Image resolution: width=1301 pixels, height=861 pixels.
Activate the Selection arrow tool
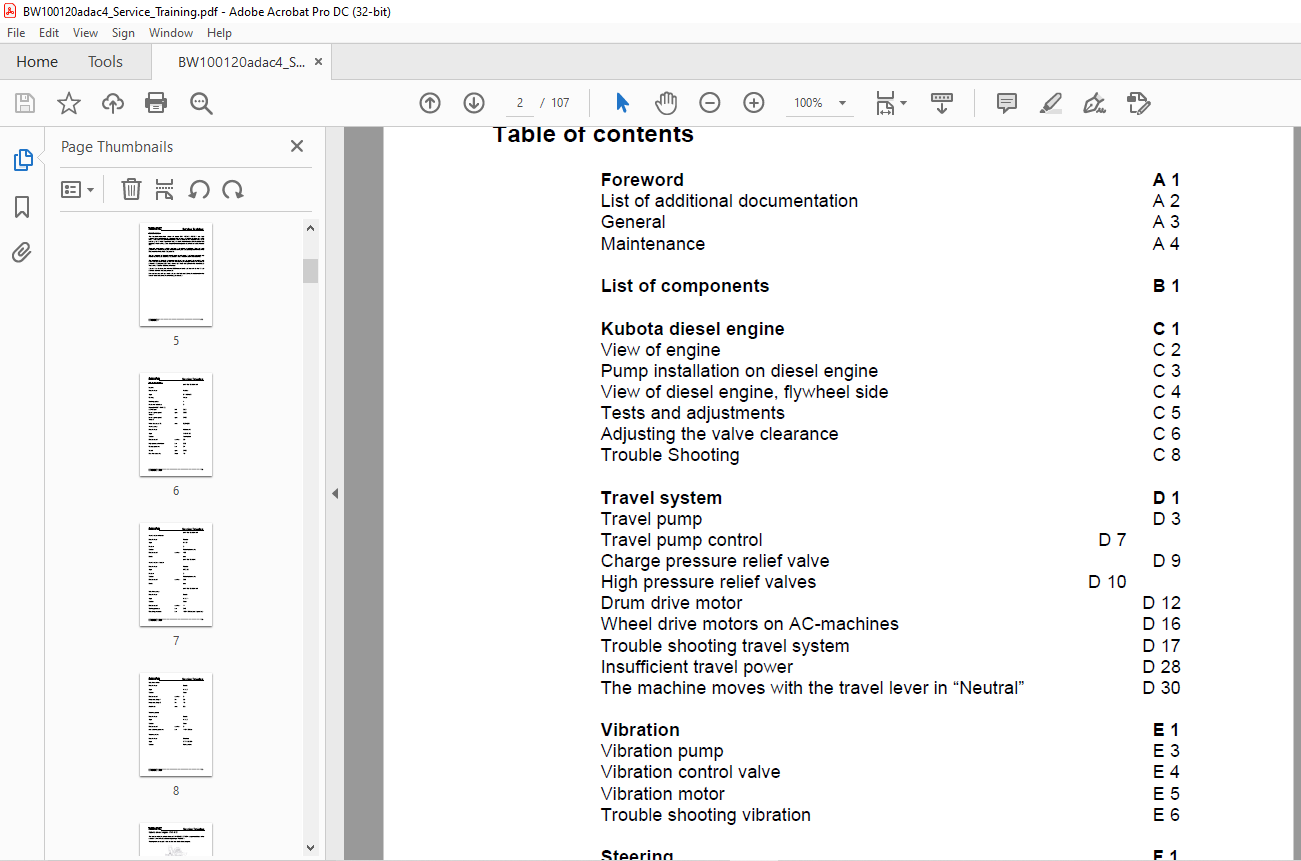pos(622,103)
